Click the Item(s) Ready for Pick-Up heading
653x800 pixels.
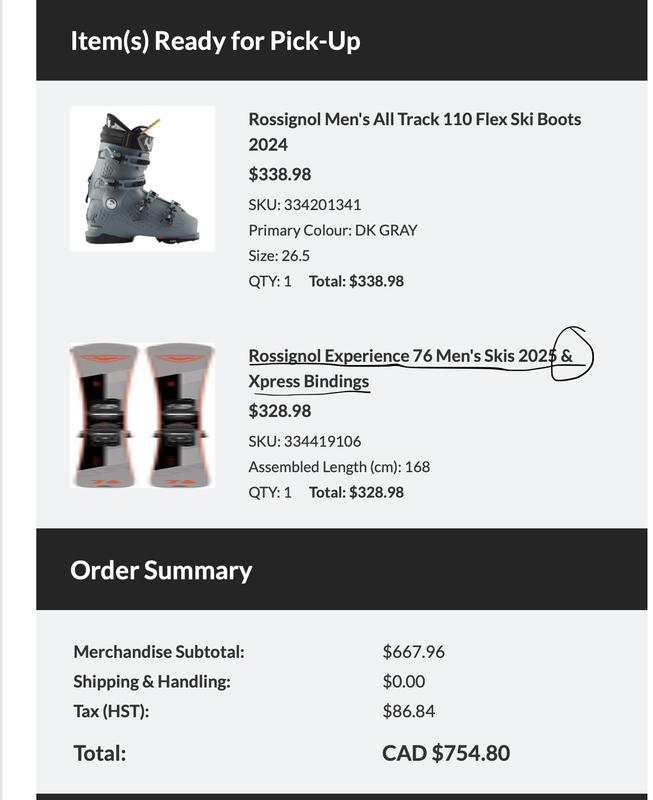click(215, 41)
